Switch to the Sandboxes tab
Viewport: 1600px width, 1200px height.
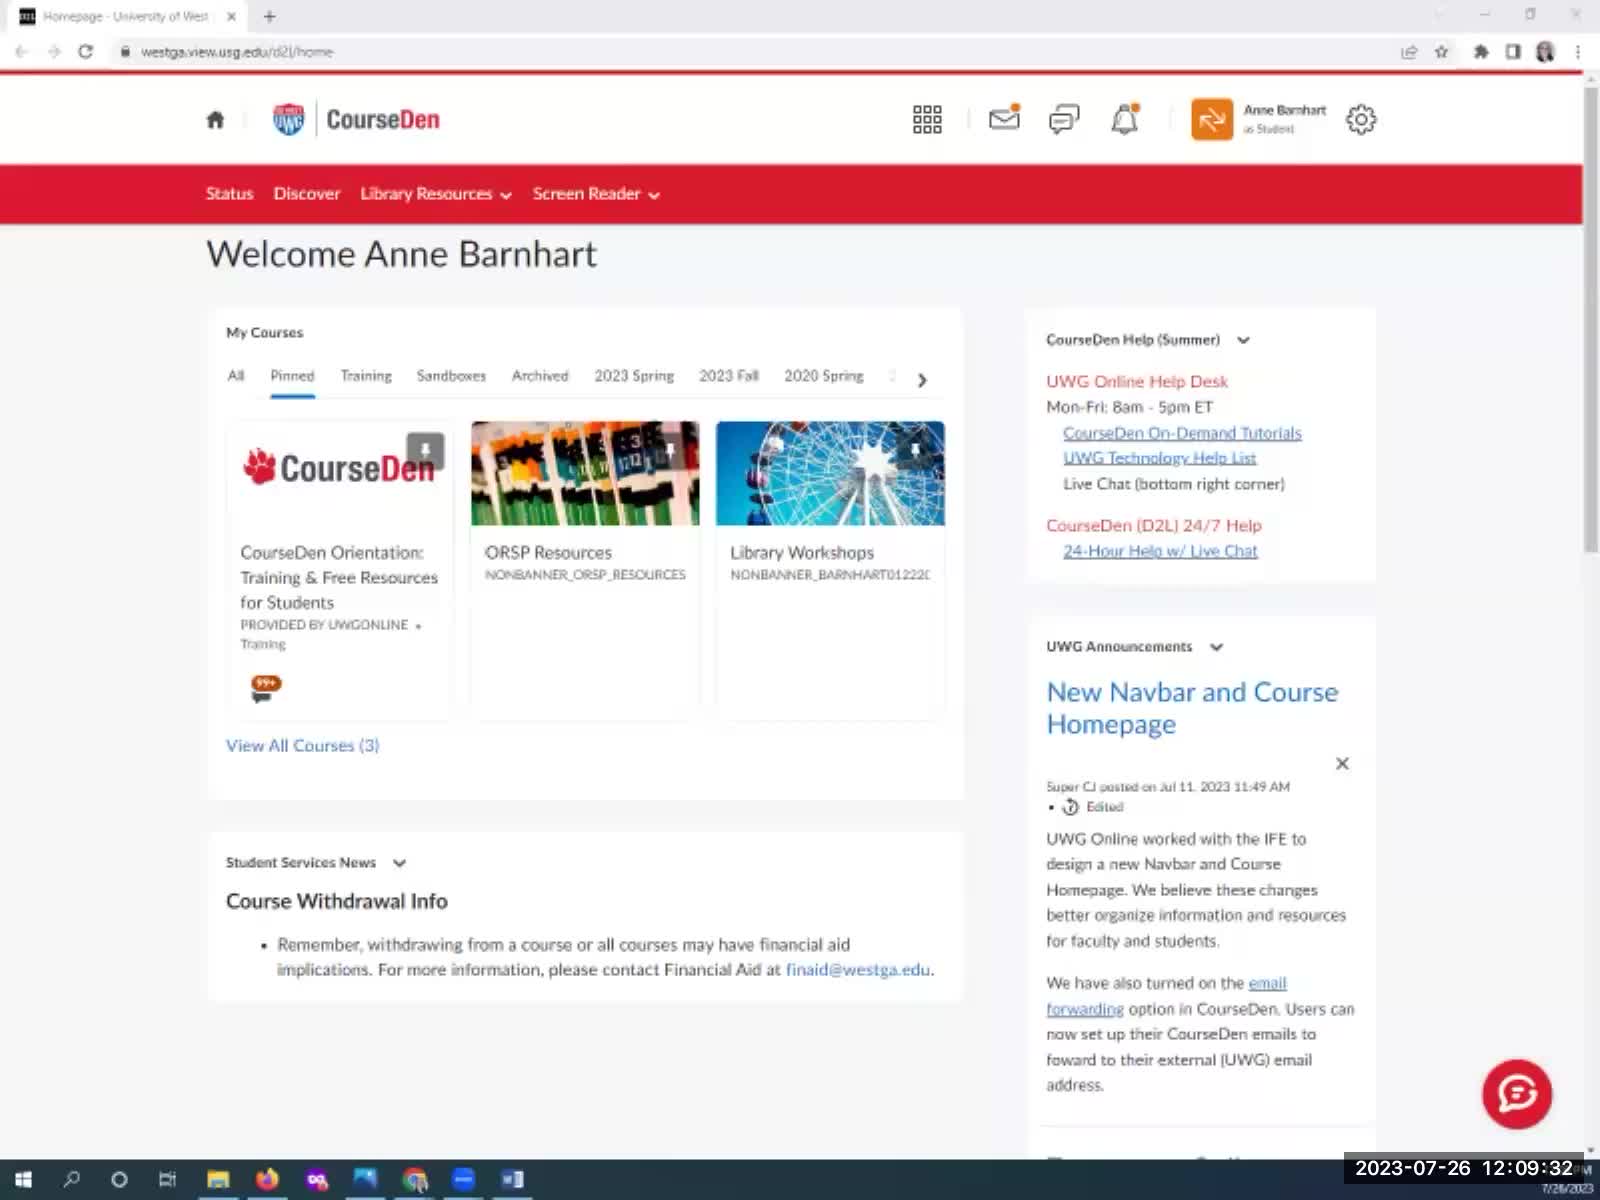click(x=451, y=376)
